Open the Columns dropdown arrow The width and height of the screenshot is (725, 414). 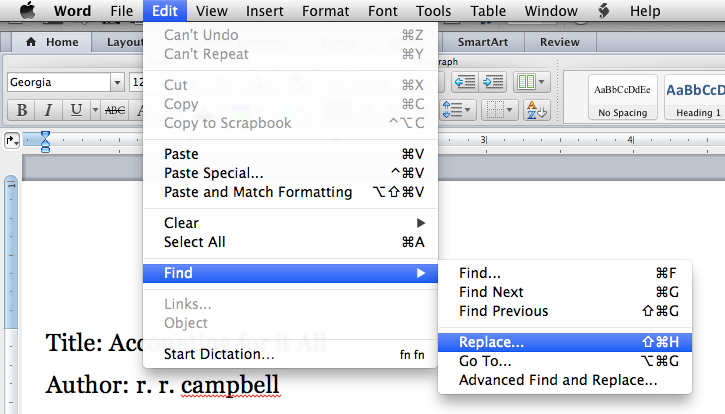click(542, 82)
